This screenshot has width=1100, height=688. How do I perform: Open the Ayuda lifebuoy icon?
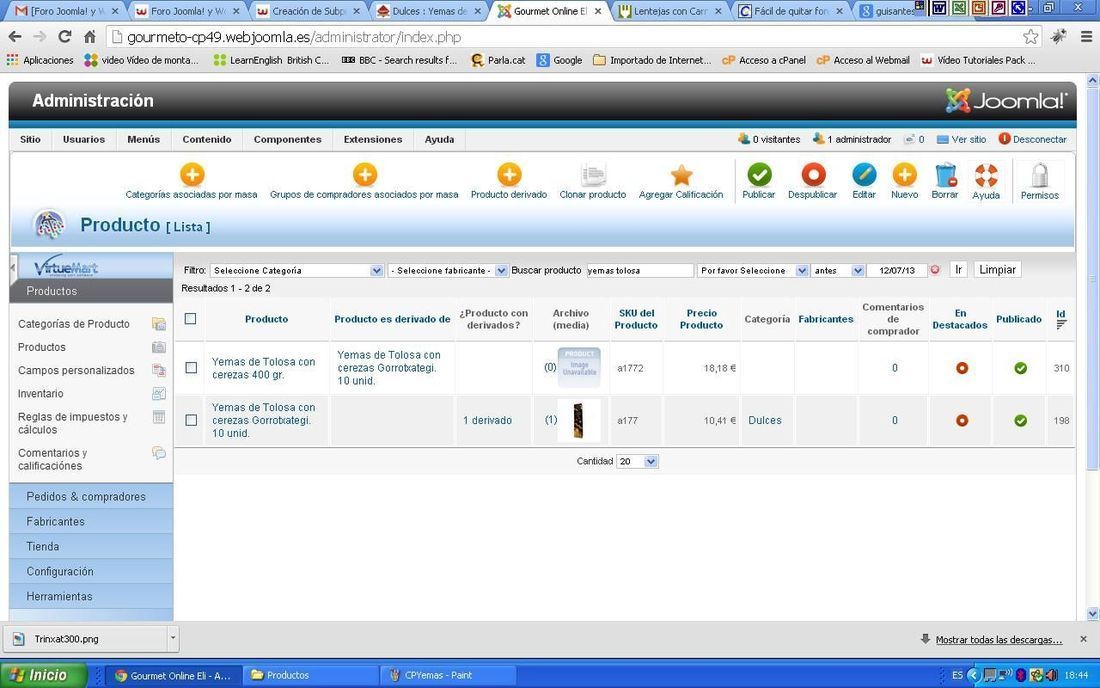coord(986,175)
